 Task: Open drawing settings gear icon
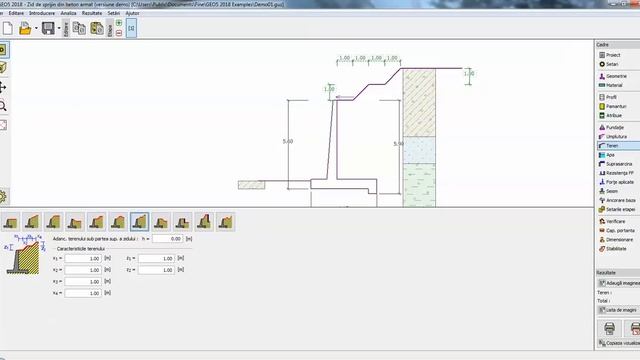(3, 197)
